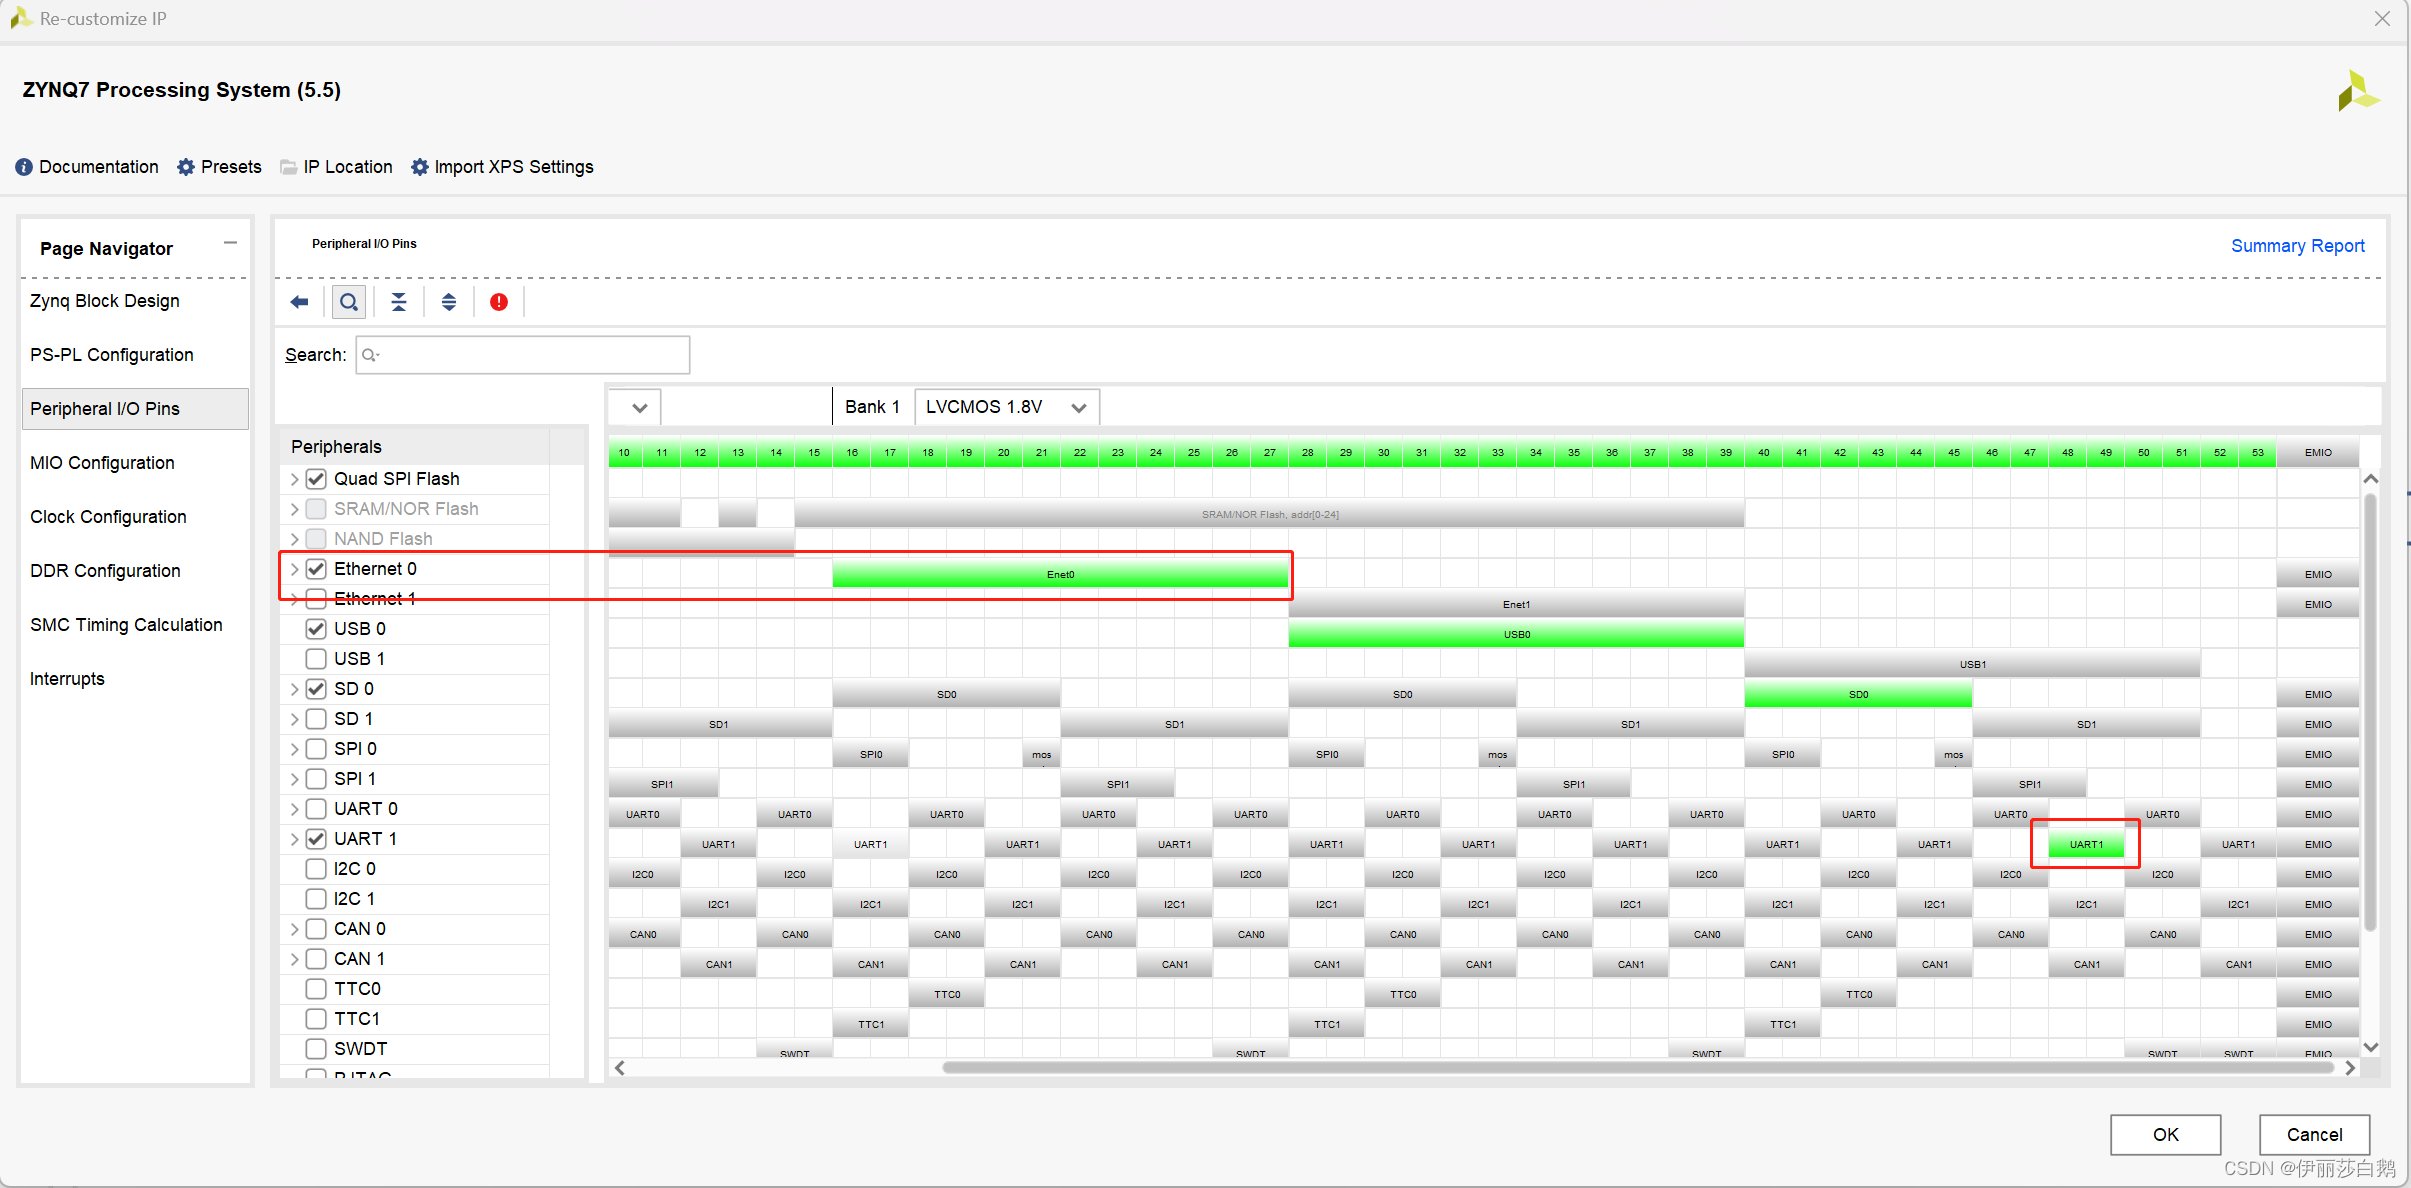Go to Zynq Block Design page
Viewport: 2411px width, 1188px height.
105,301
